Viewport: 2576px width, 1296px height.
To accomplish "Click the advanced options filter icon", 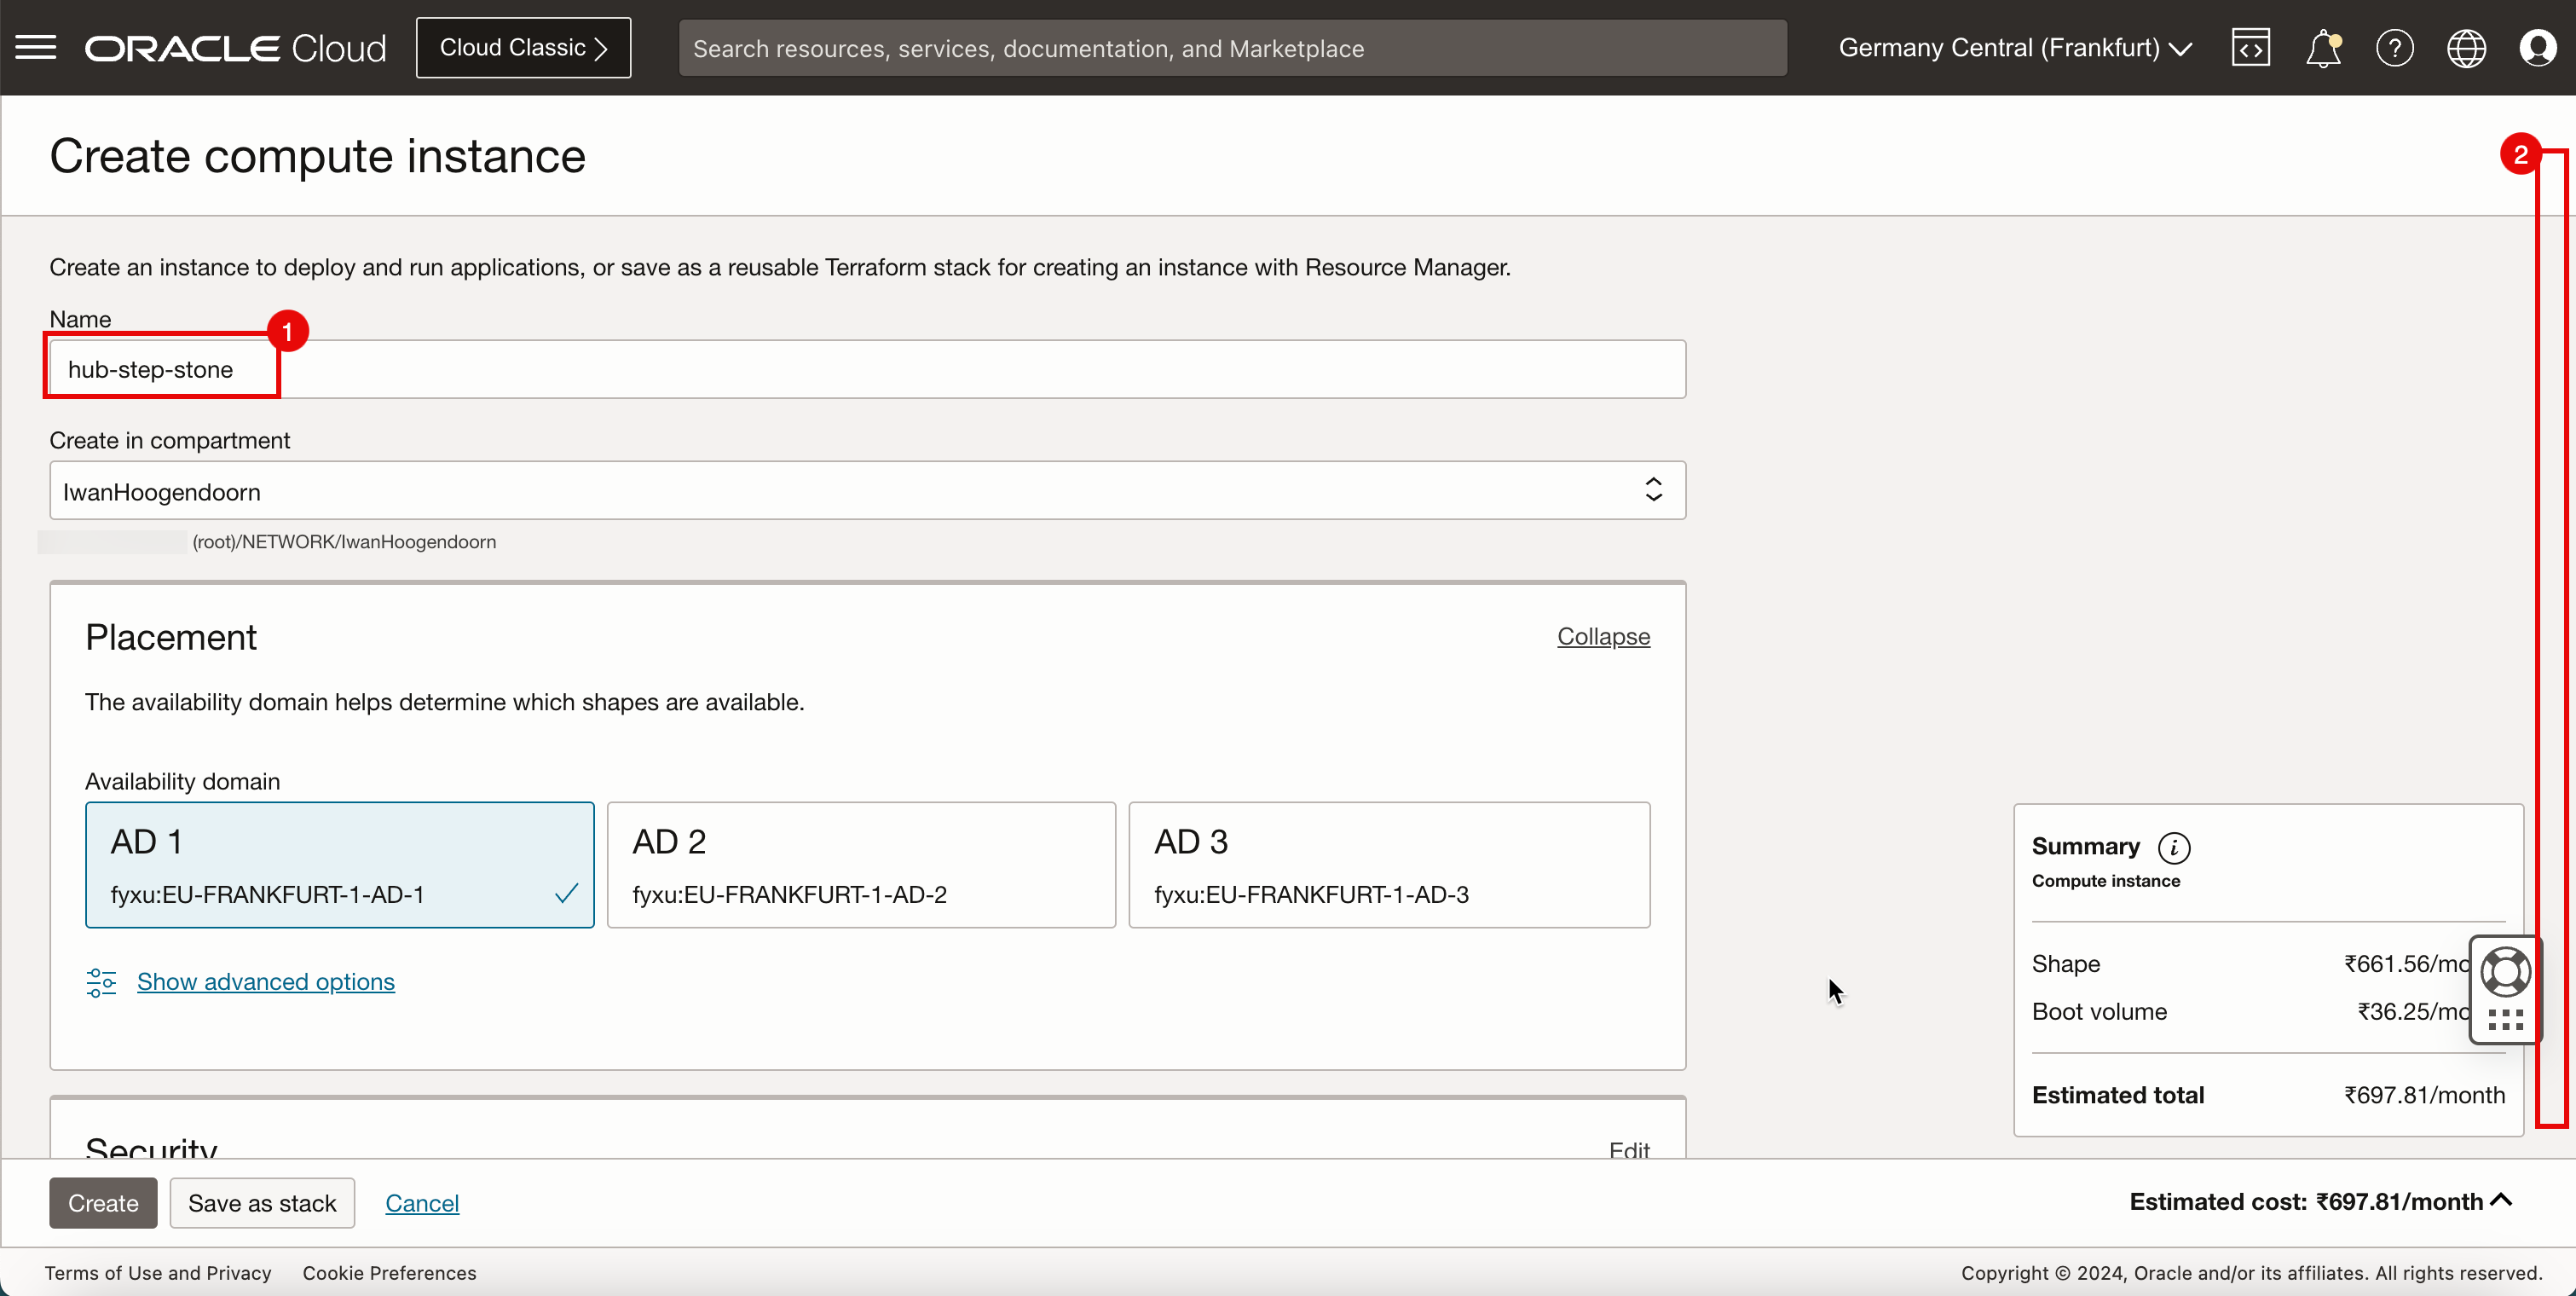I will tap(101, 982).
